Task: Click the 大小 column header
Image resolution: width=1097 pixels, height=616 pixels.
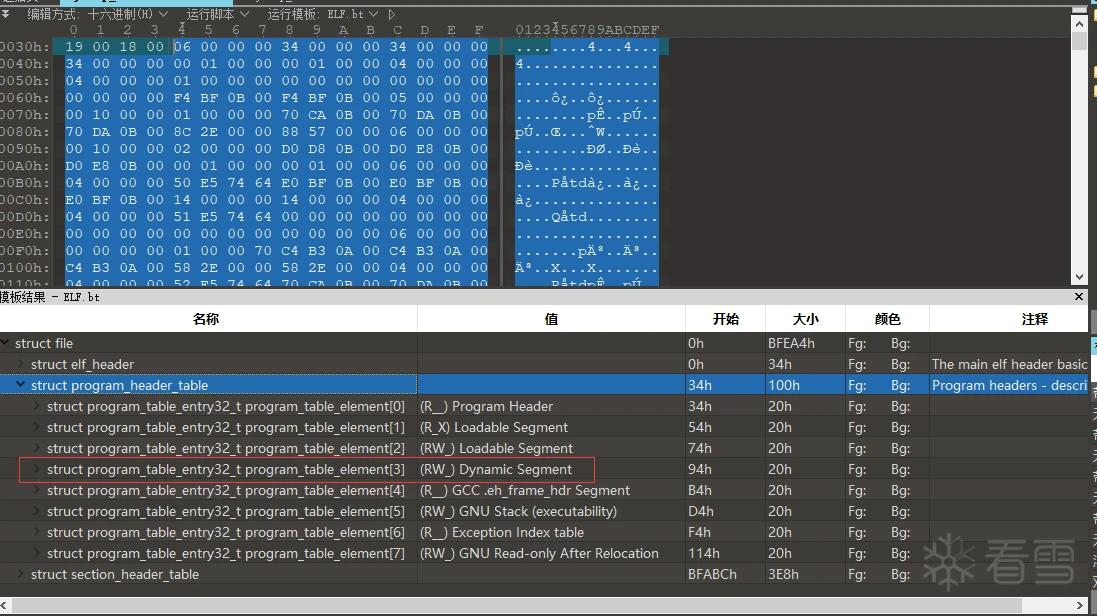Action: click(x=805, y=319)
